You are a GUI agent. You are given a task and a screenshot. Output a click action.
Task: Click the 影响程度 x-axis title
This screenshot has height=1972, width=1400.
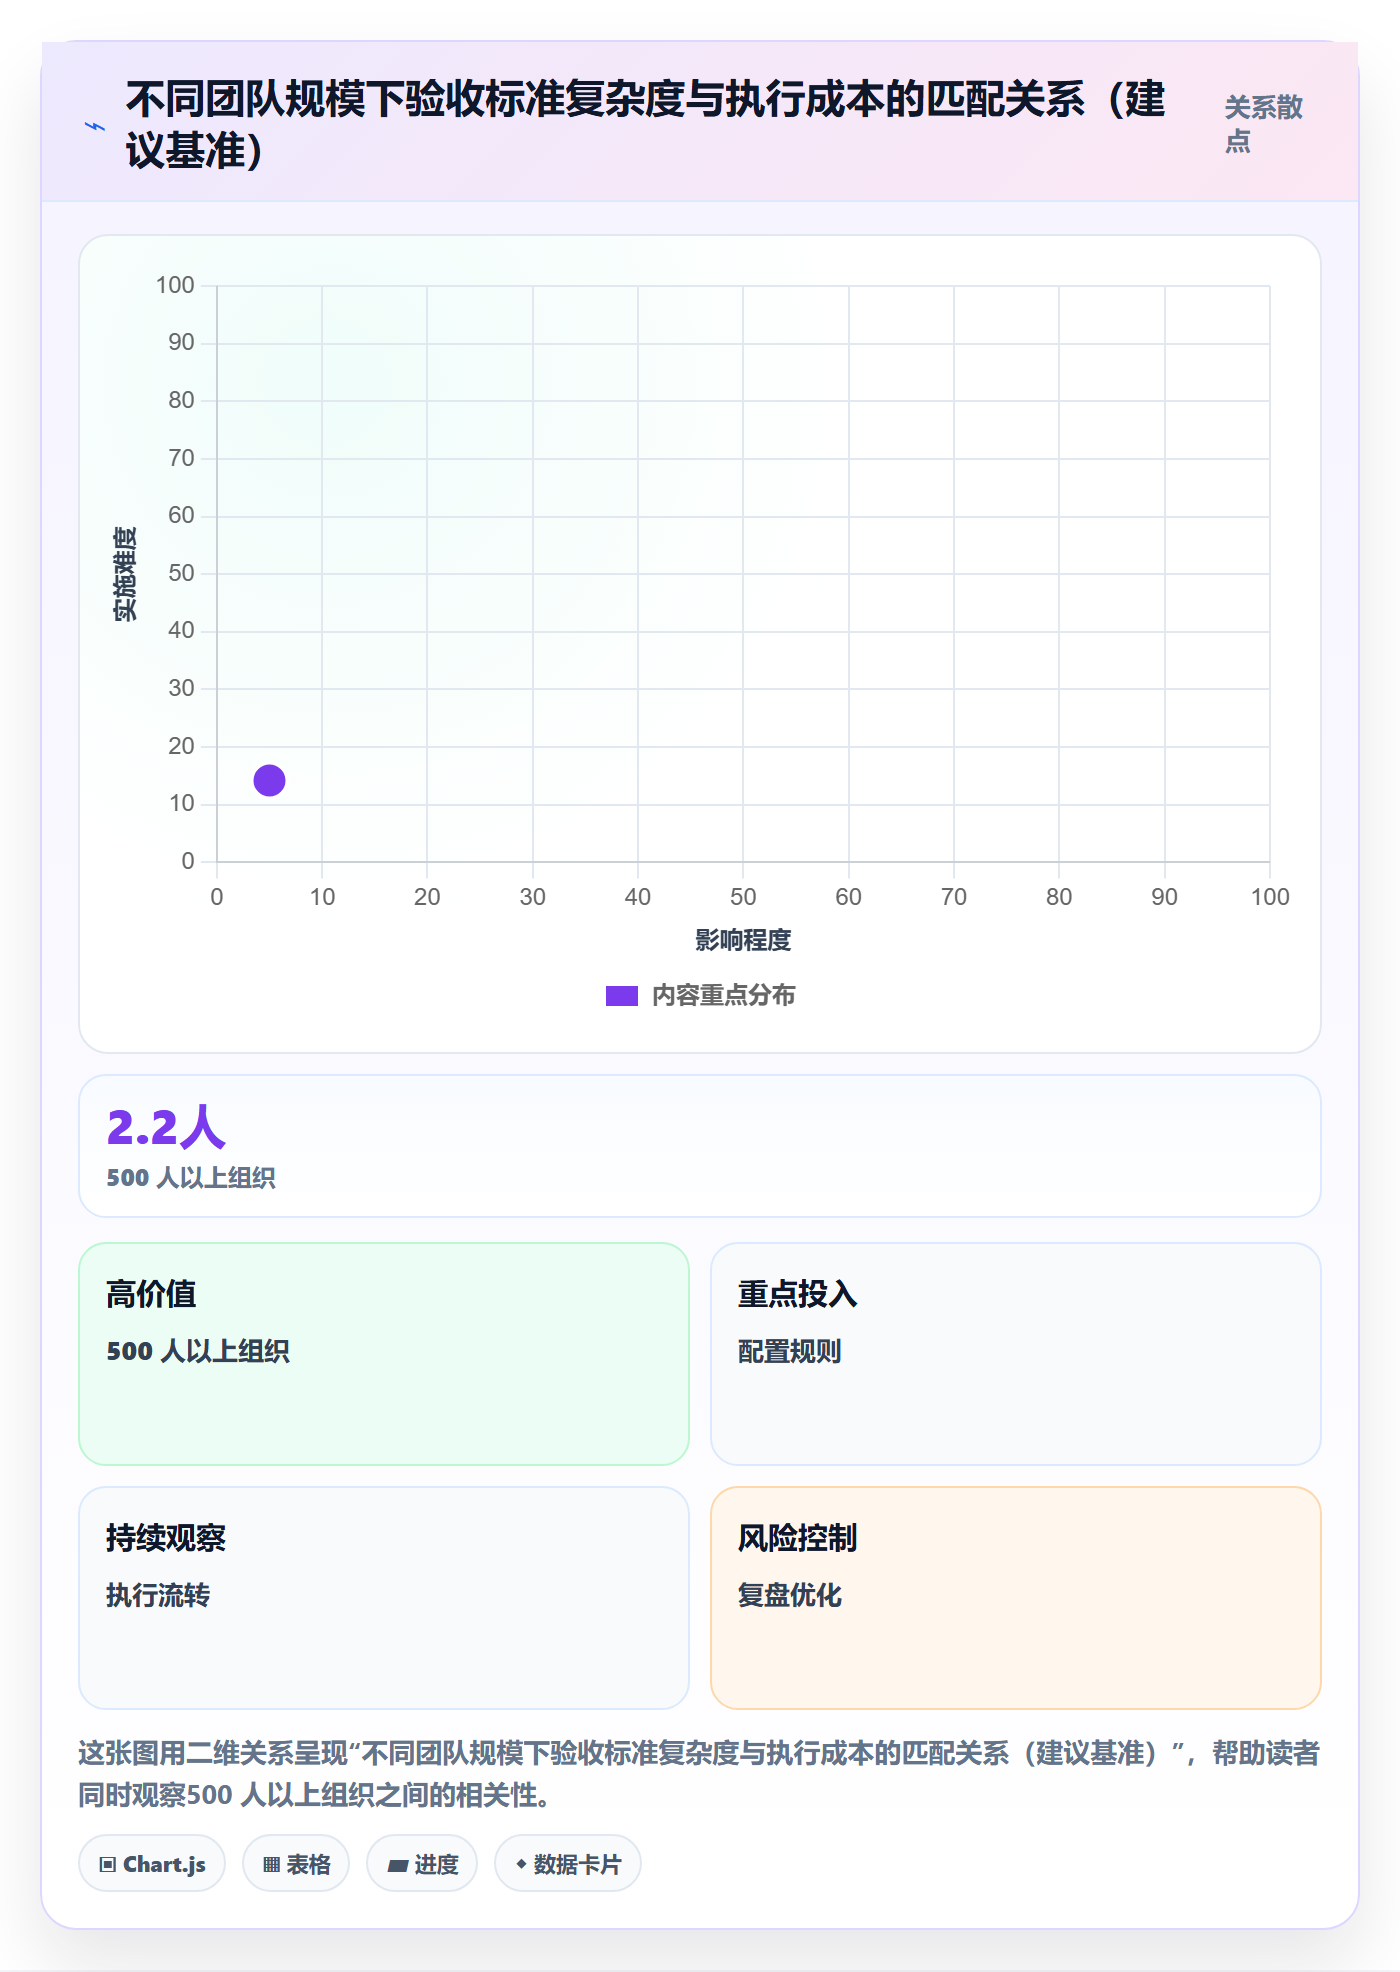point(743,940)
